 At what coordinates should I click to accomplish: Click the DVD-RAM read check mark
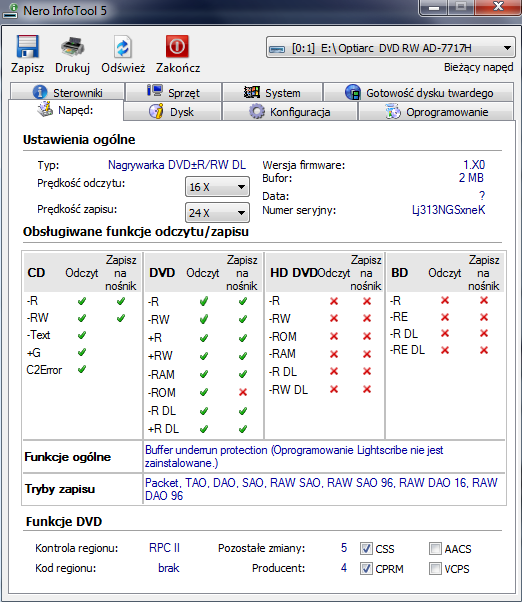click(204, 374)
